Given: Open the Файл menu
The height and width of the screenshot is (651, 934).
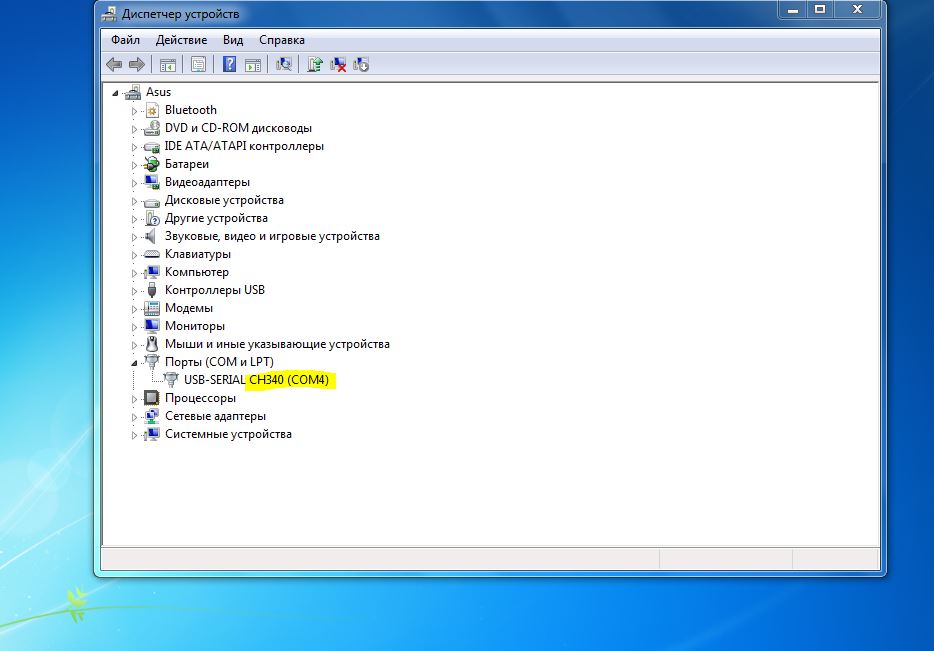Looking at the screenshot, I should [x=125, y=40].
